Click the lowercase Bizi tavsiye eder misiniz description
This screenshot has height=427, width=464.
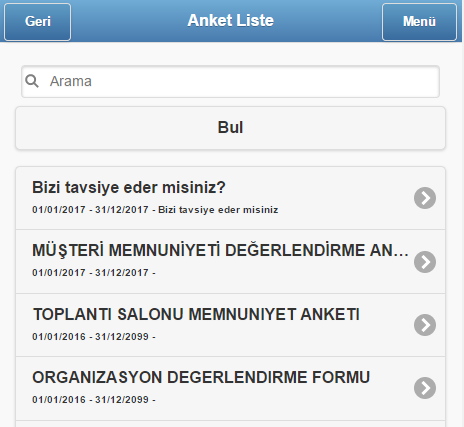pos(218,210)
